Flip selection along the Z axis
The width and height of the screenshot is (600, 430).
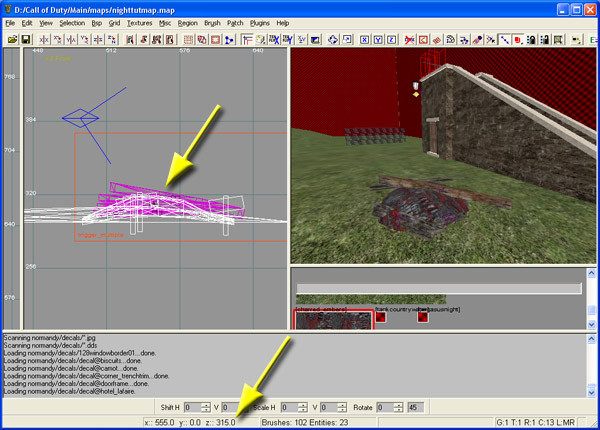tap(98, 39)
